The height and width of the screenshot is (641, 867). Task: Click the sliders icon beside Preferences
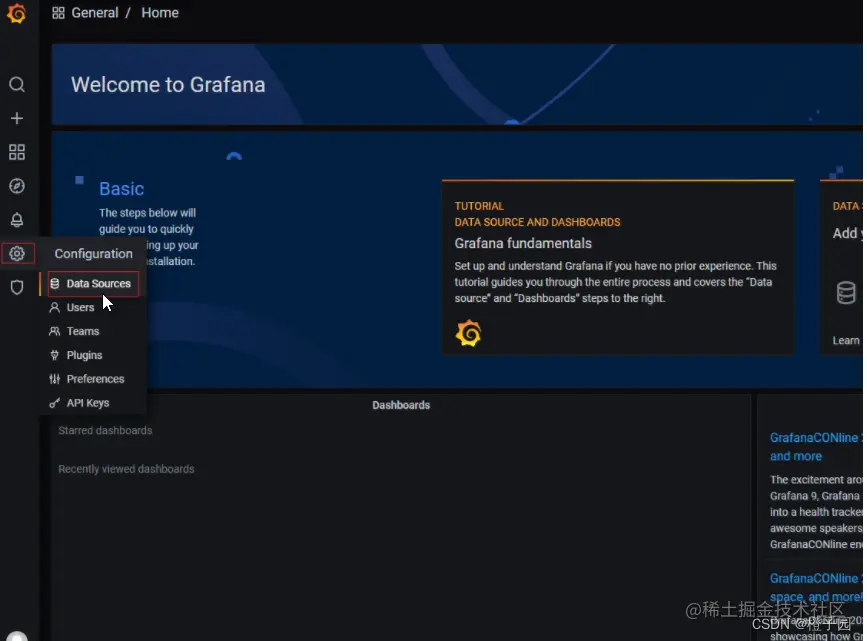point(54,379)
